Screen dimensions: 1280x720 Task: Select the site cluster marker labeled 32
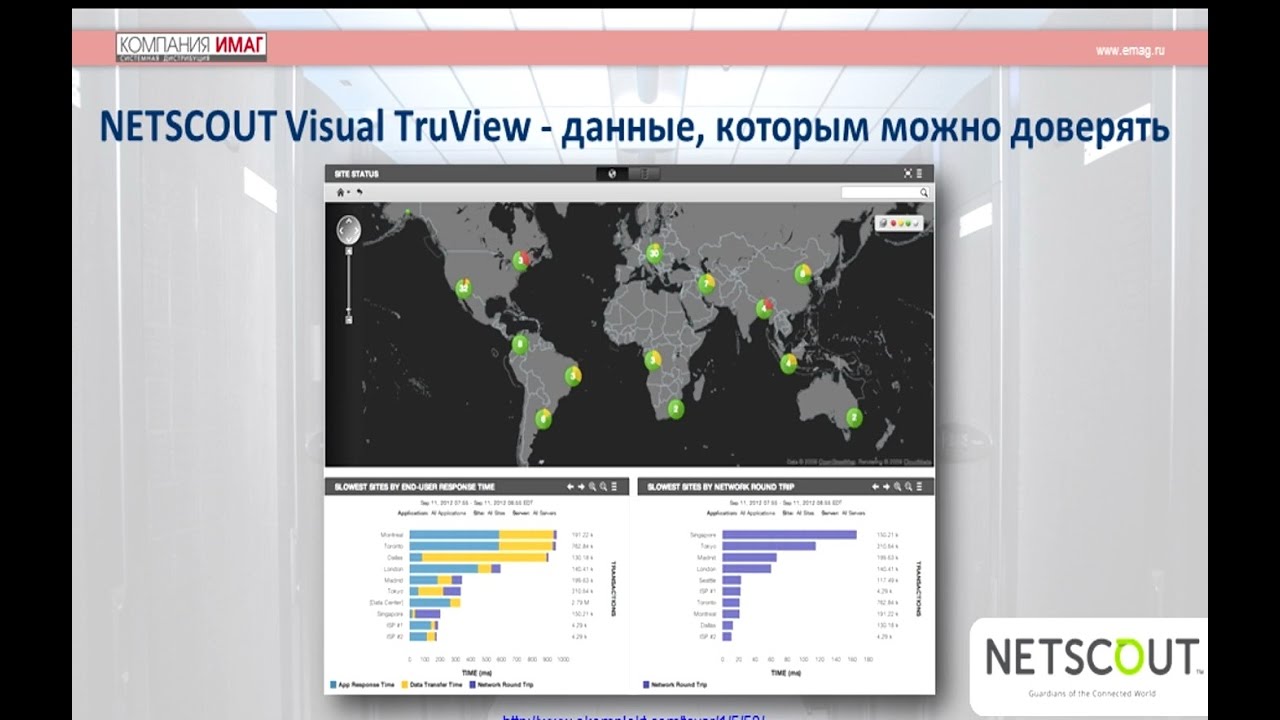[x=463, y=288]
